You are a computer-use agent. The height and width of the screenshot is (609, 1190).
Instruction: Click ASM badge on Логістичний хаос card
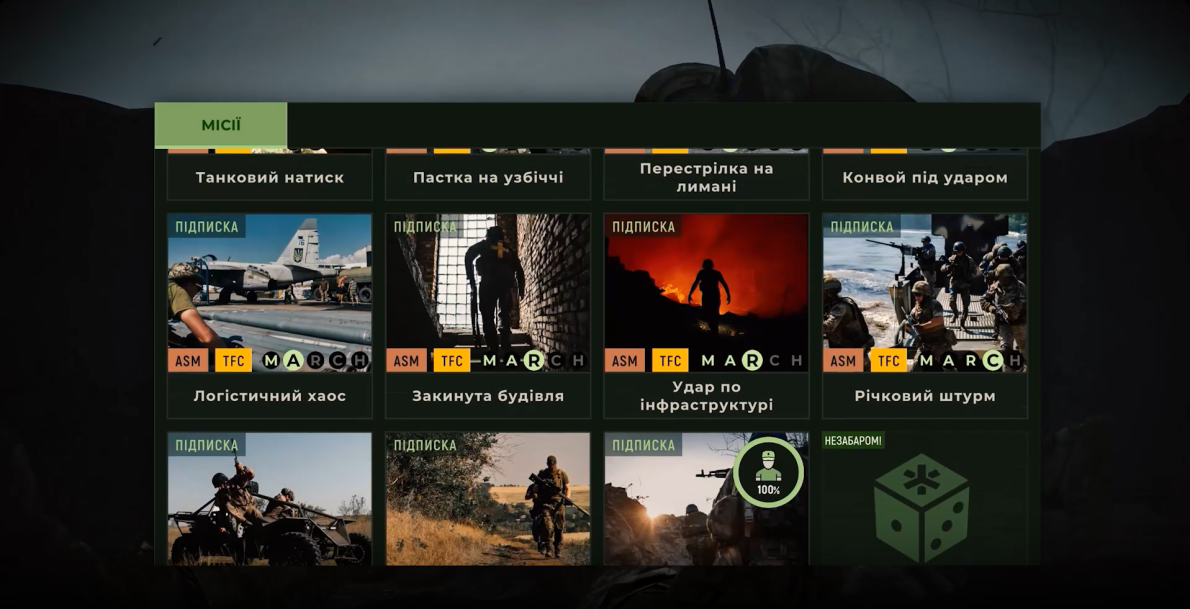(187, 360)
